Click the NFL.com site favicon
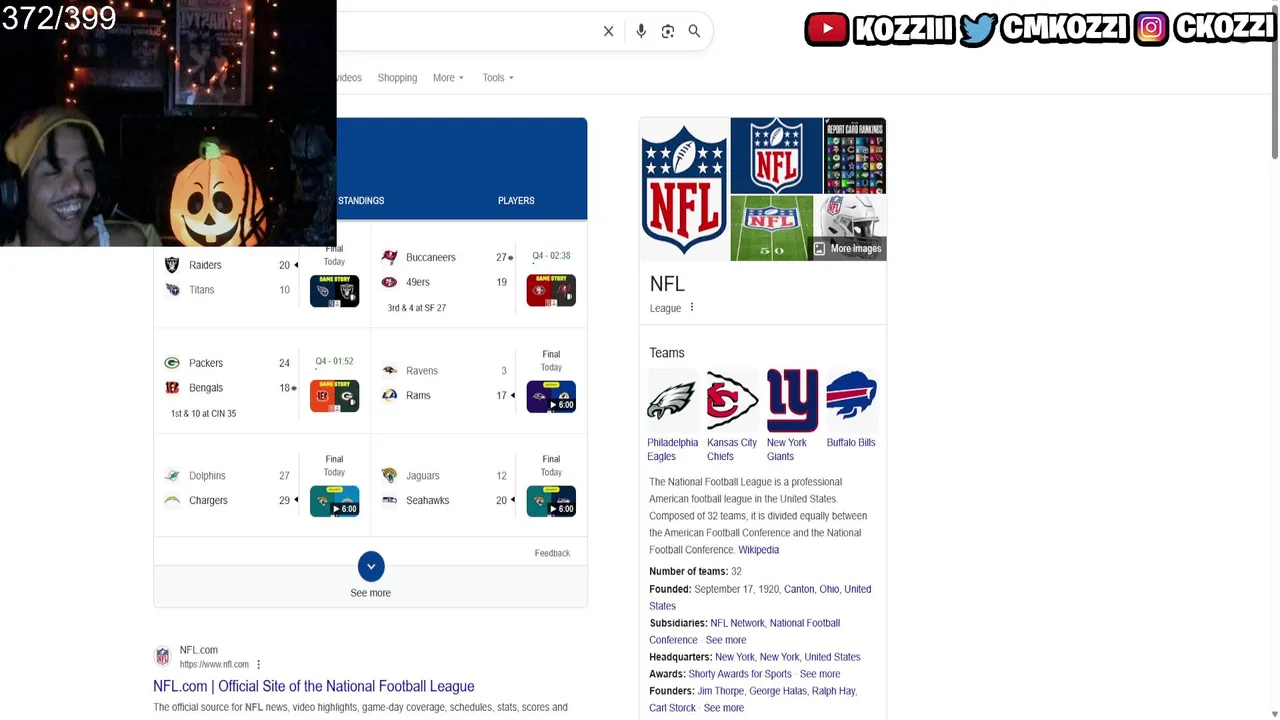Screen dimensions: 1280x720 pyautogui.click(x=162, y=657)
